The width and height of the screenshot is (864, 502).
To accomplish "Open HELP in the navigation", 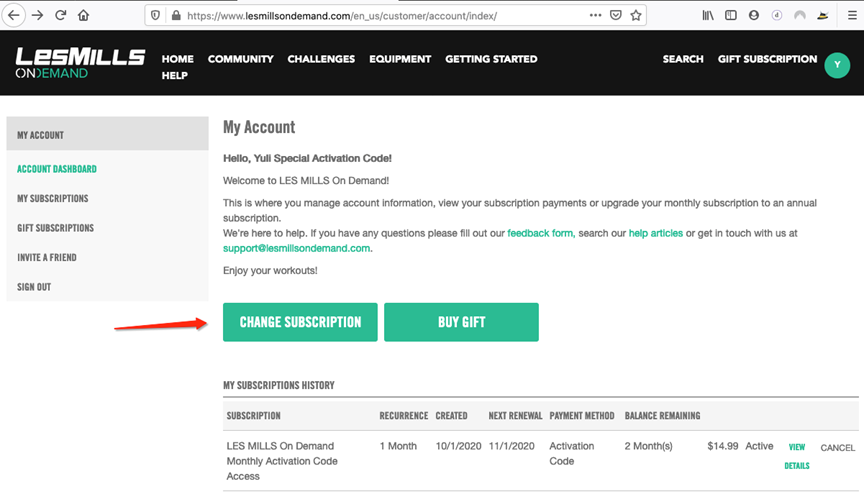I will (175, 75).
